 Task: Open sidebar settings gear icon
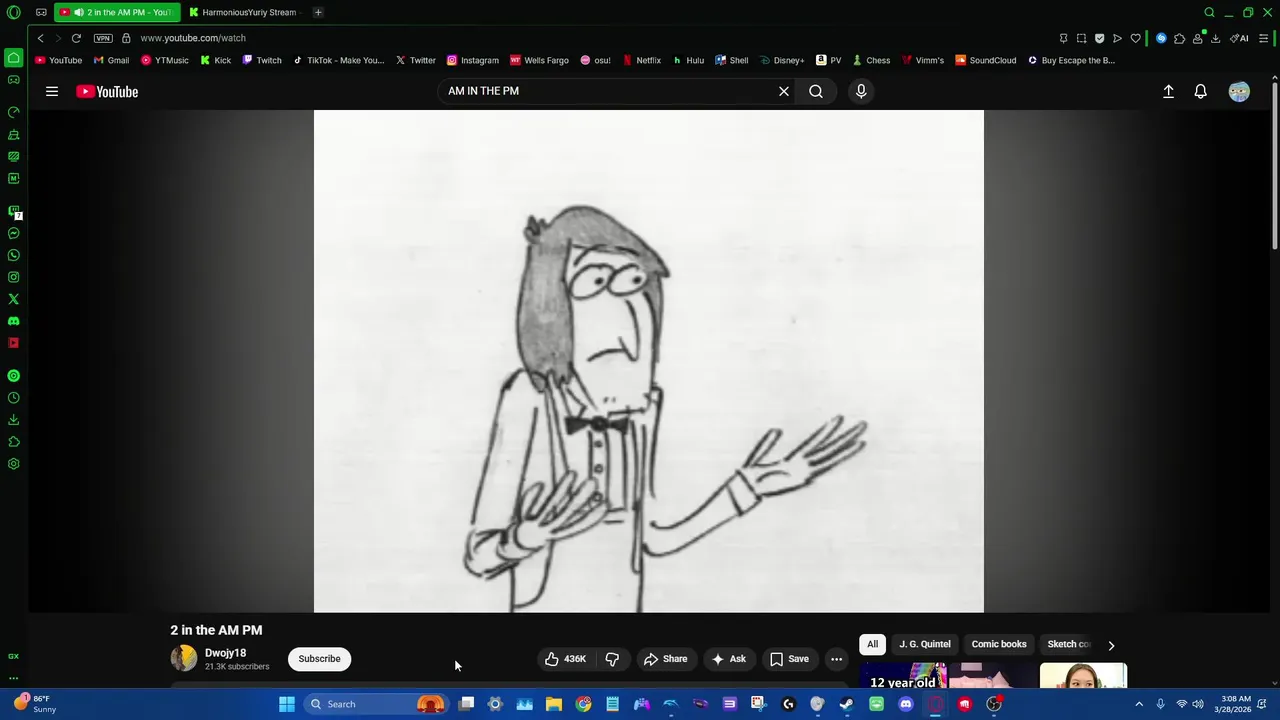point(13,464)
